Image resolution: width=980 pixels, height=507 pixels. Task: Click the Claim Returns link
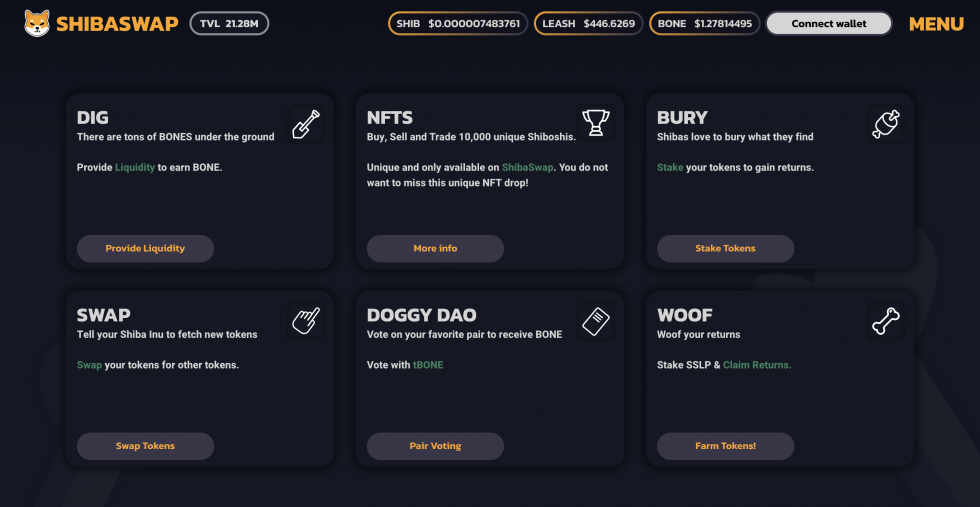tap(757, 365)
